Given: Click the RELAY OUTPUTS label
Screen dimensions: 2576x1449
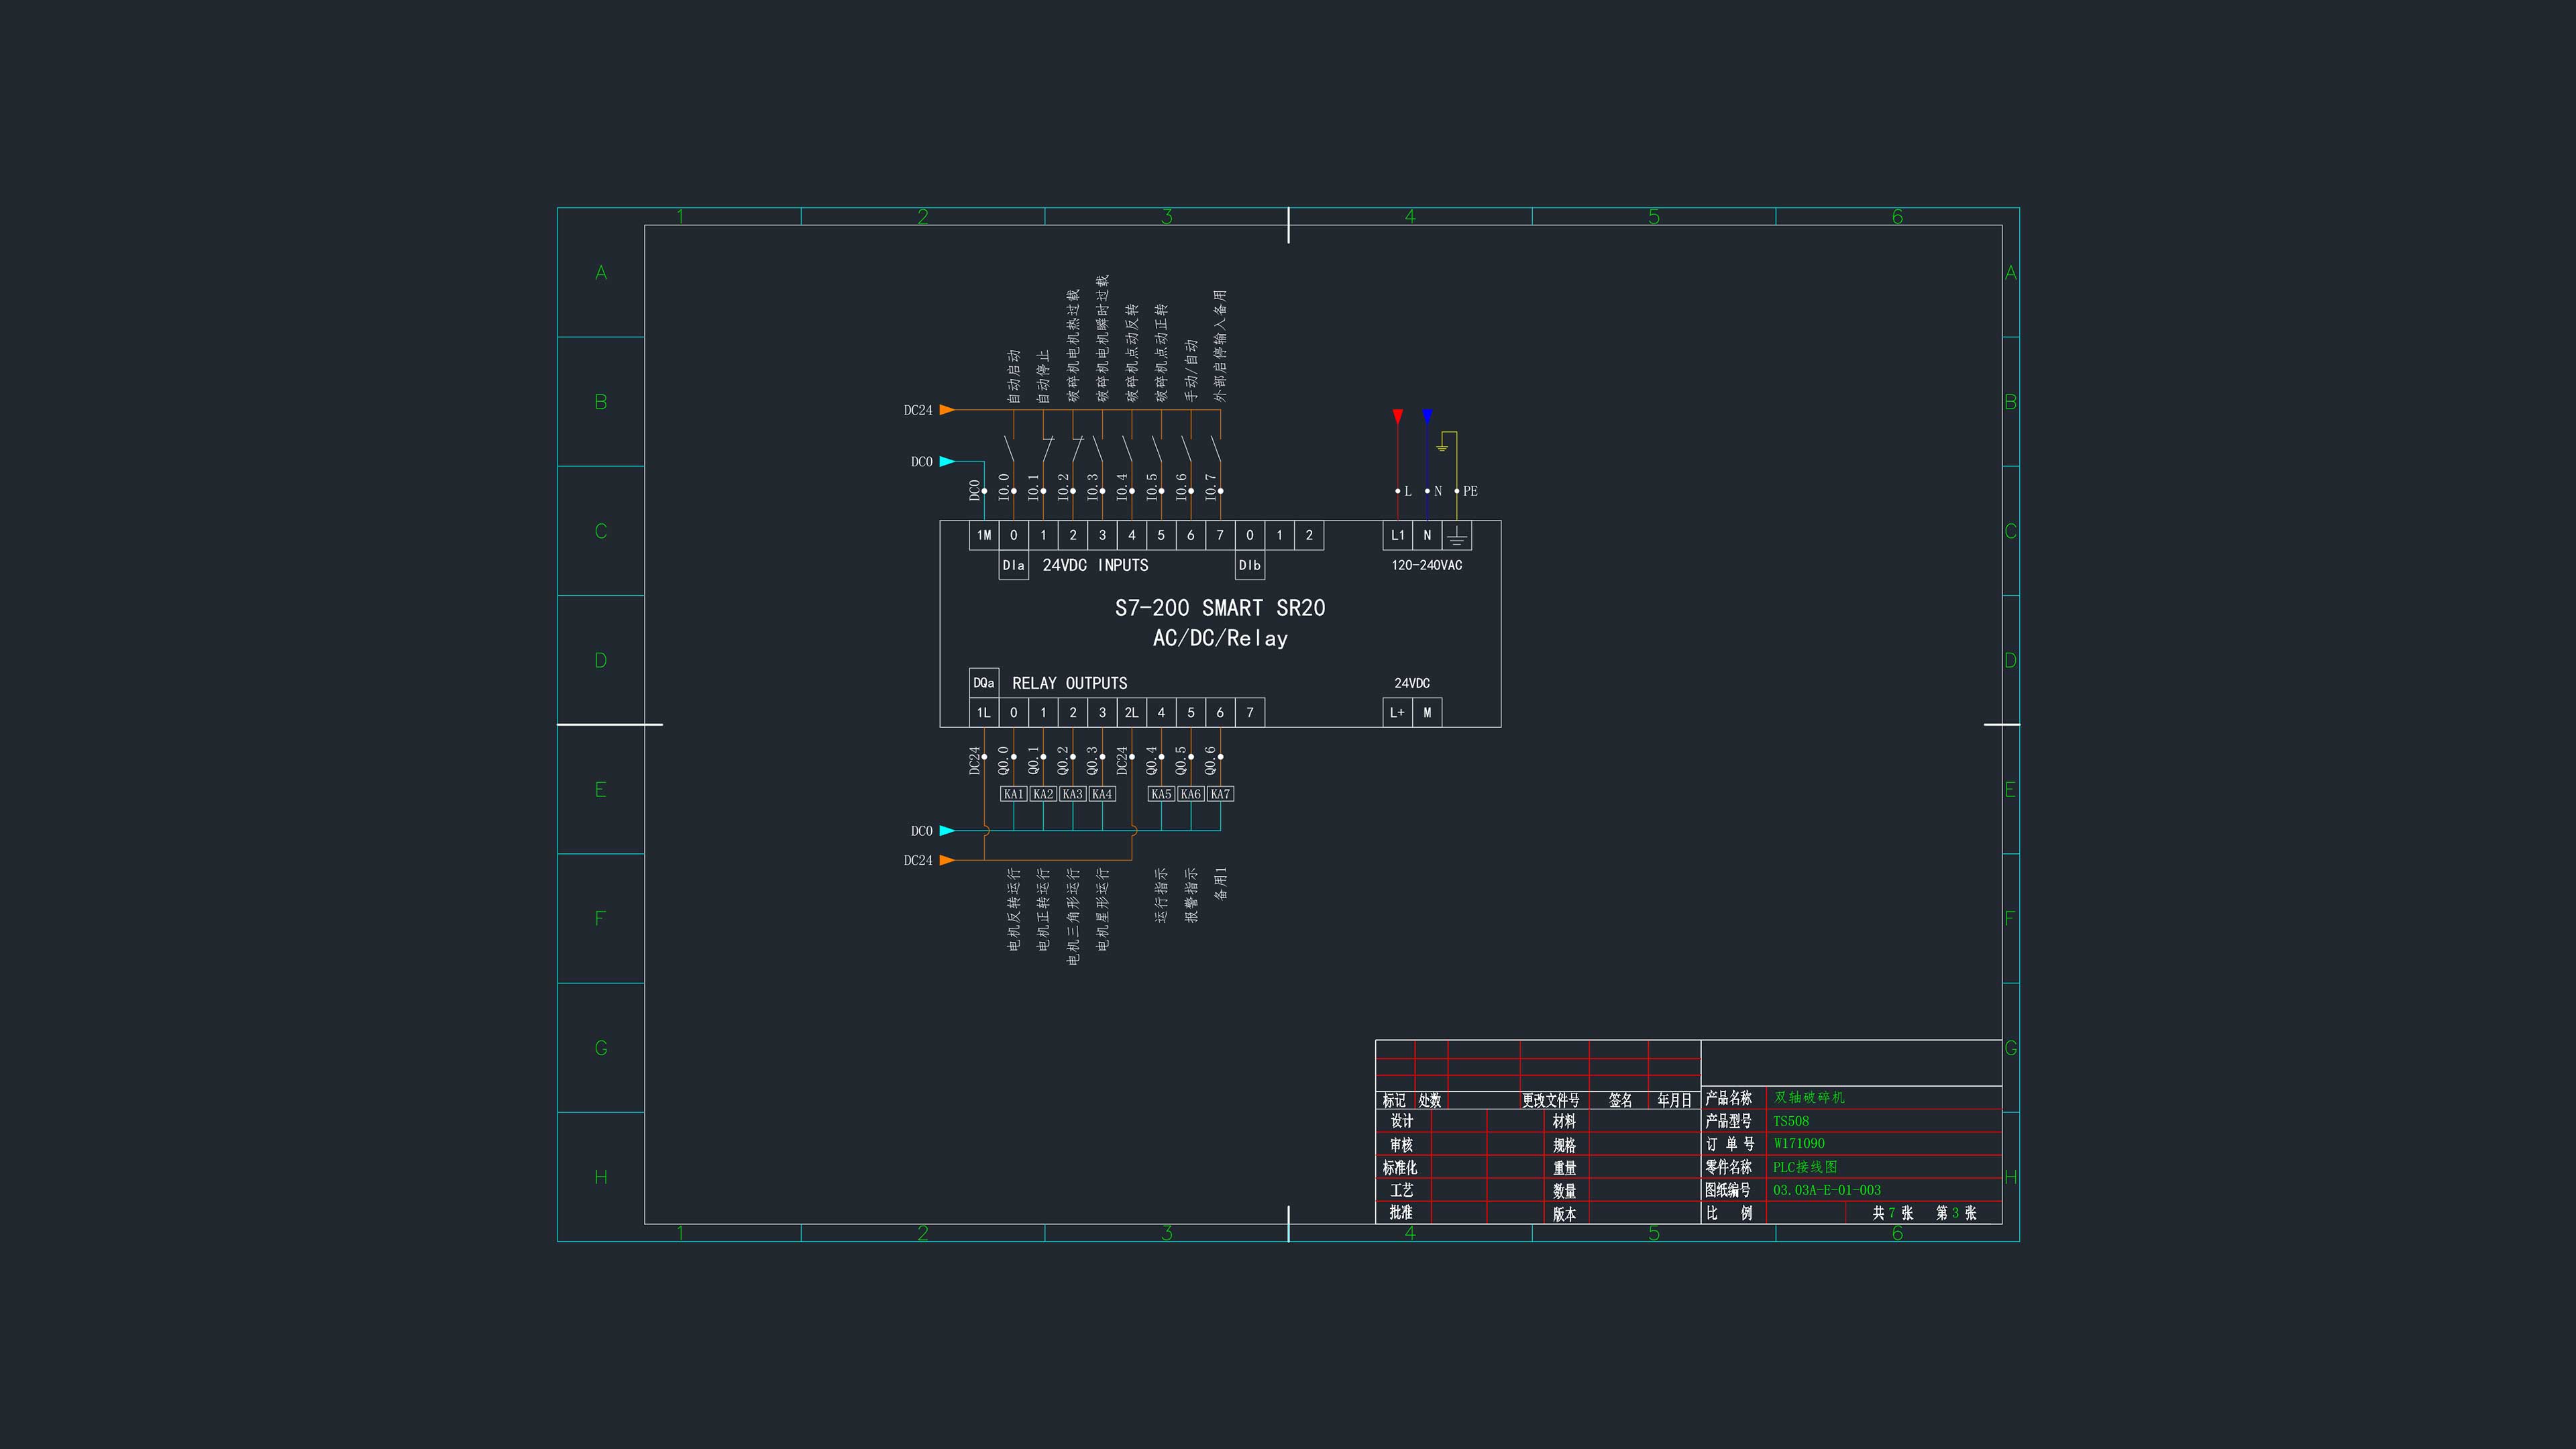Looking at the screenshot, I should (x=1069, y=683).
